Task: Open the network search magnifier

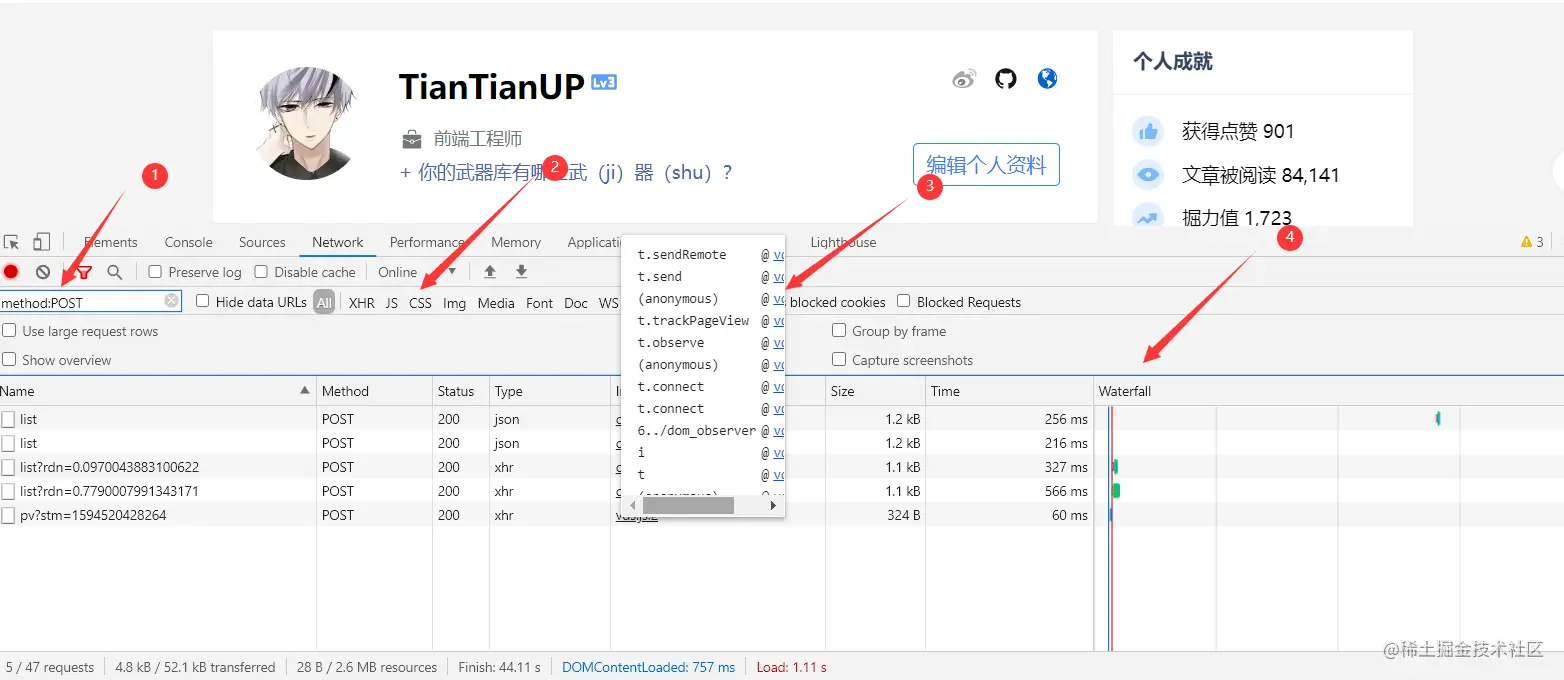Action: coord(115,272)
